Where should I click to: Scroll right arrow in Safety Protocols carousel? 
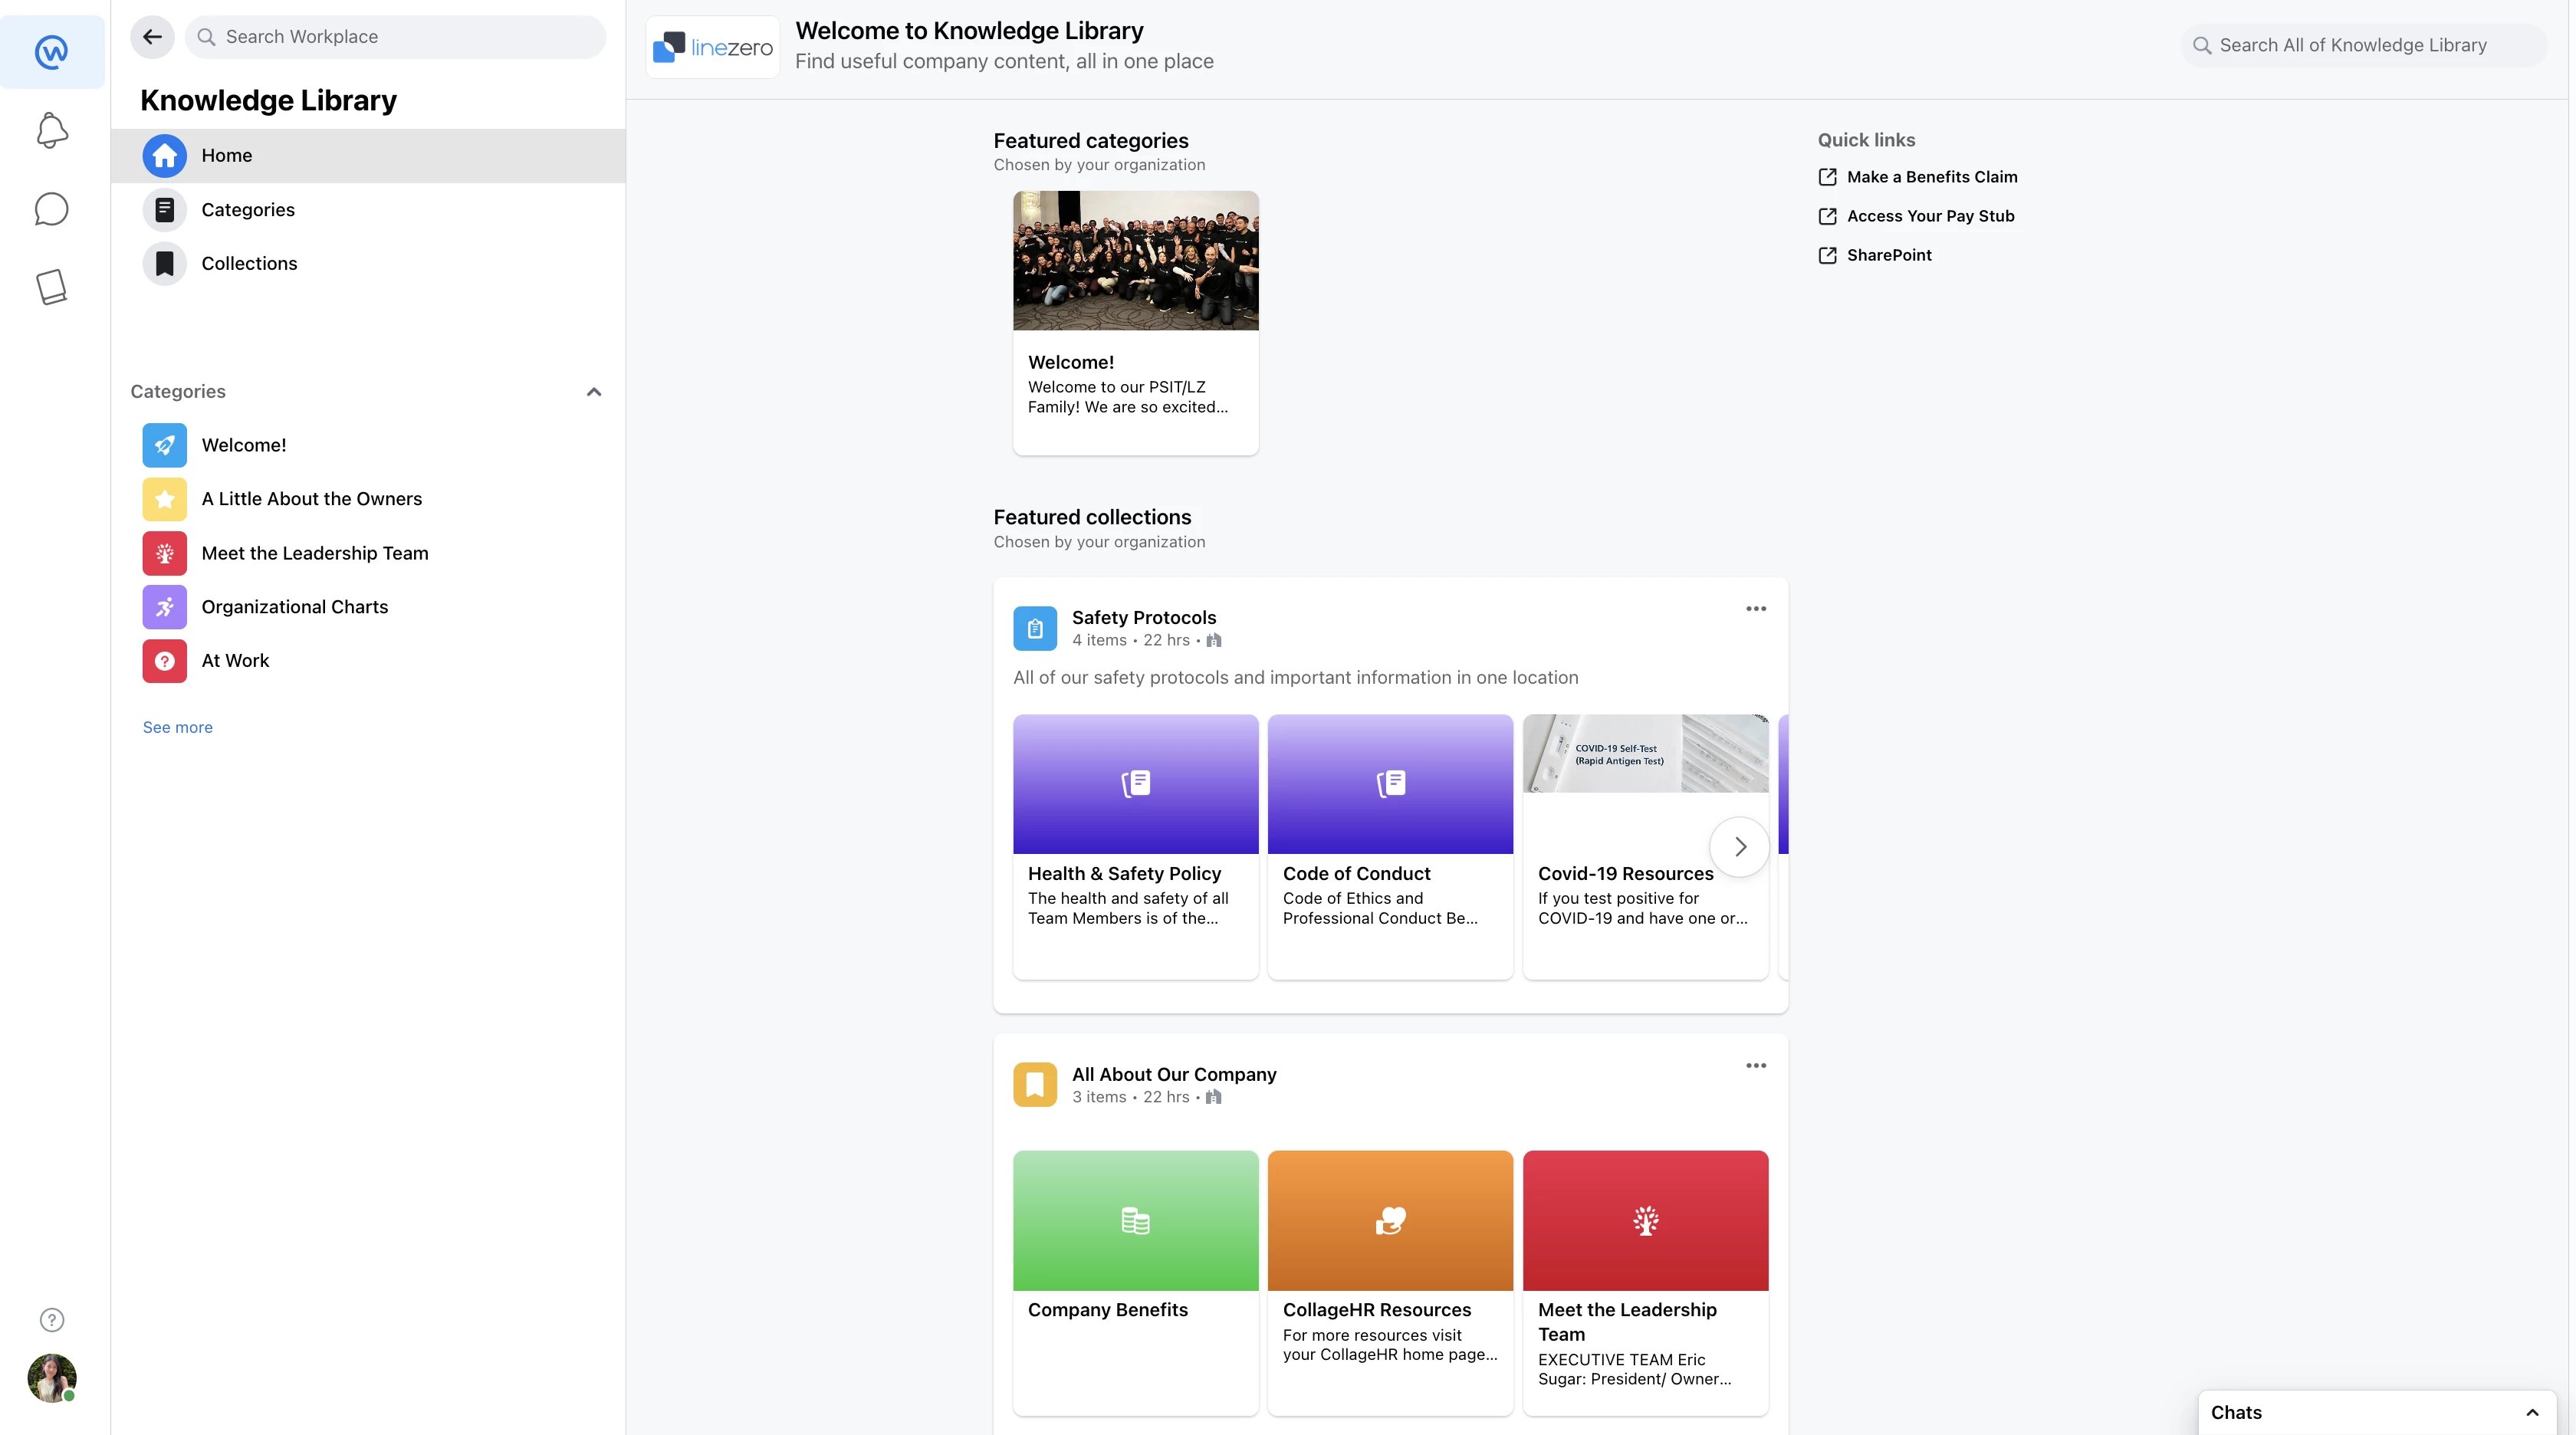(1739, 846)
